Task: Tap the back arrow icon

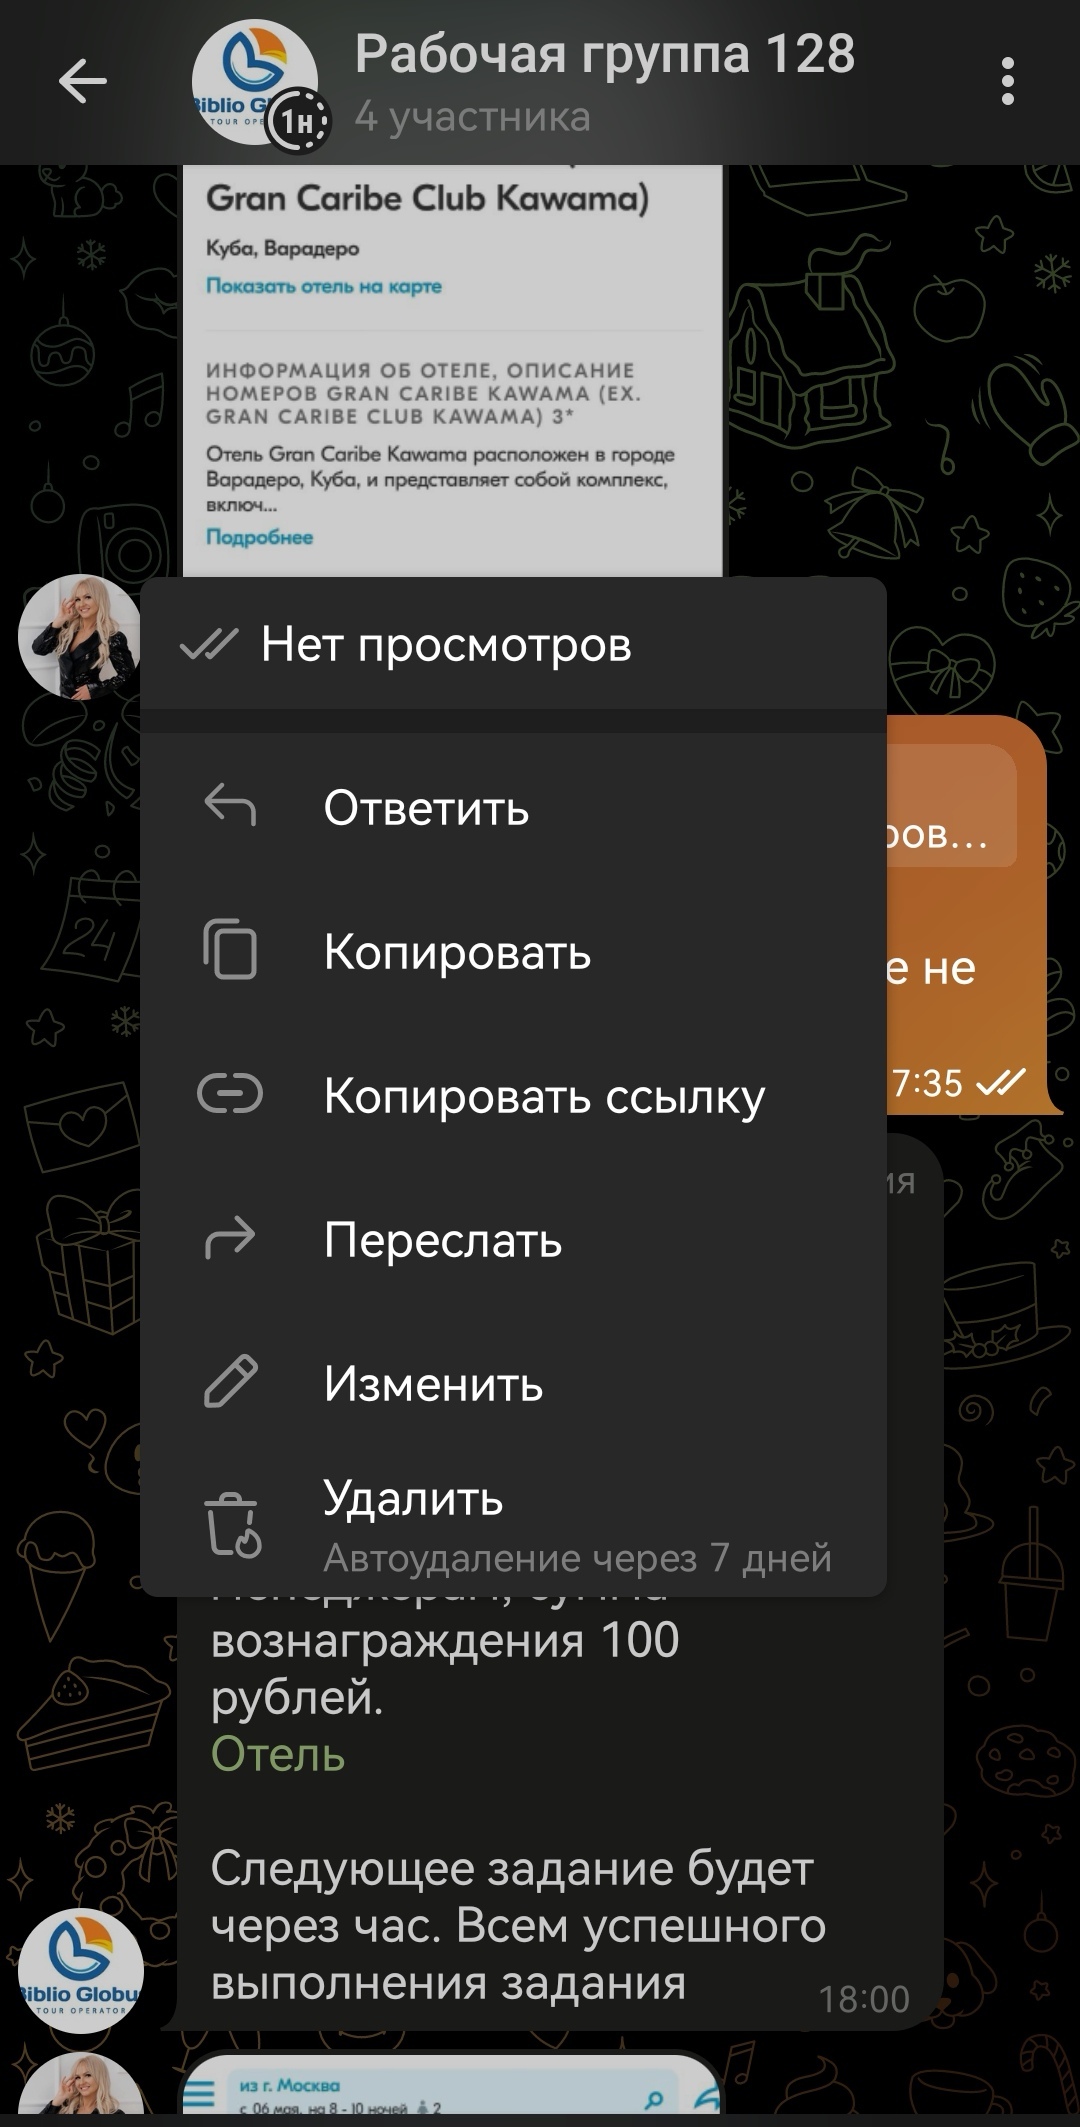Action: pyautogui.click(x=82, y=81)
